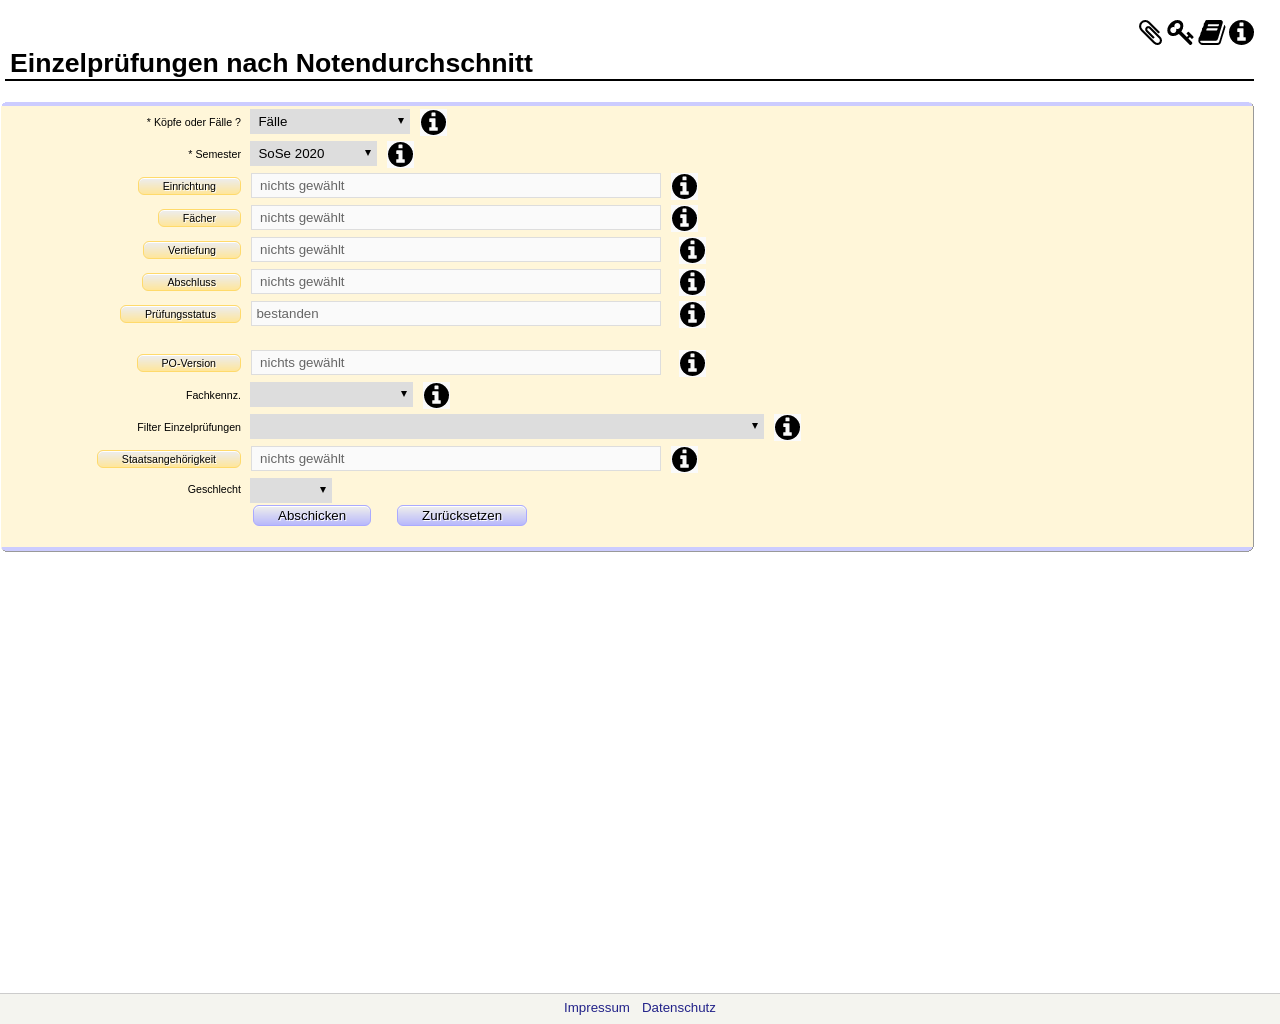This screenshot has height=1024, width=1280.
Task: Click the Vertiefung selection button
Action: click(x=192, y=250)
